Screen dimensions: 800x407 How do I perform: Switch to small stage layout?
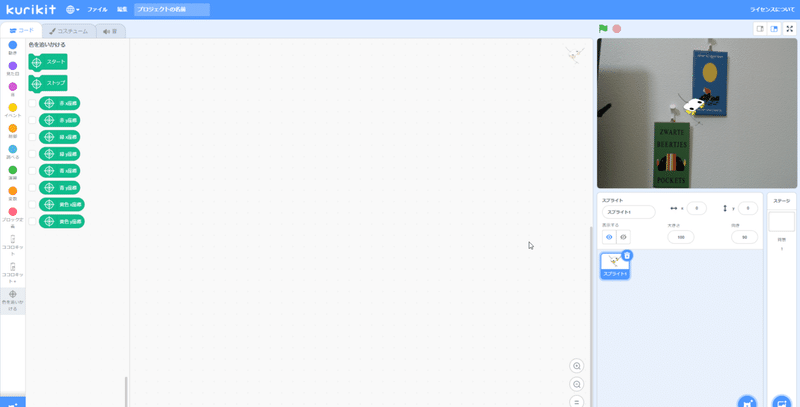pos(760,29)
